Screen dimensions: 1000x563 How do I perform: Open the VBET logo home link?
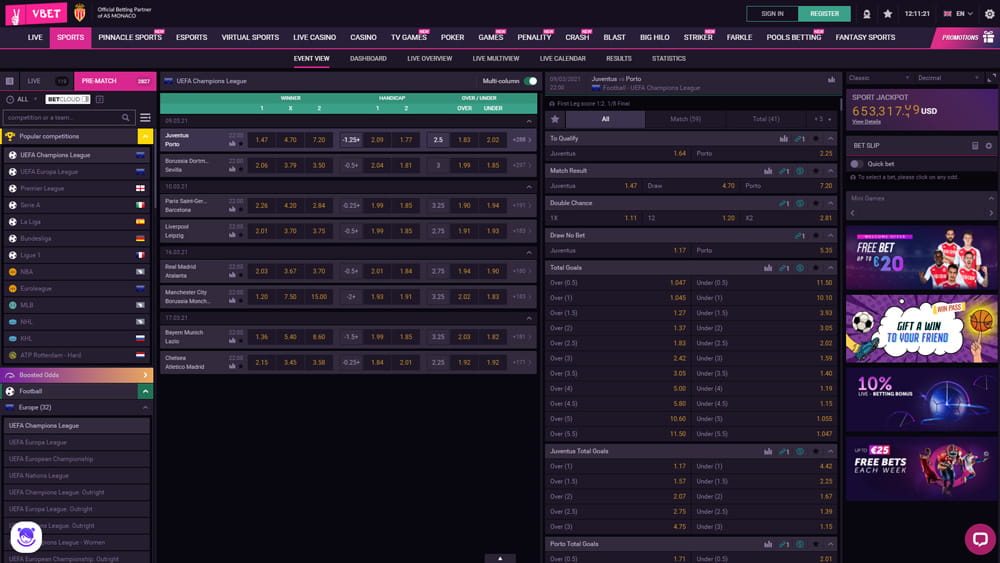pyautogui.click(x=35, y=13)
